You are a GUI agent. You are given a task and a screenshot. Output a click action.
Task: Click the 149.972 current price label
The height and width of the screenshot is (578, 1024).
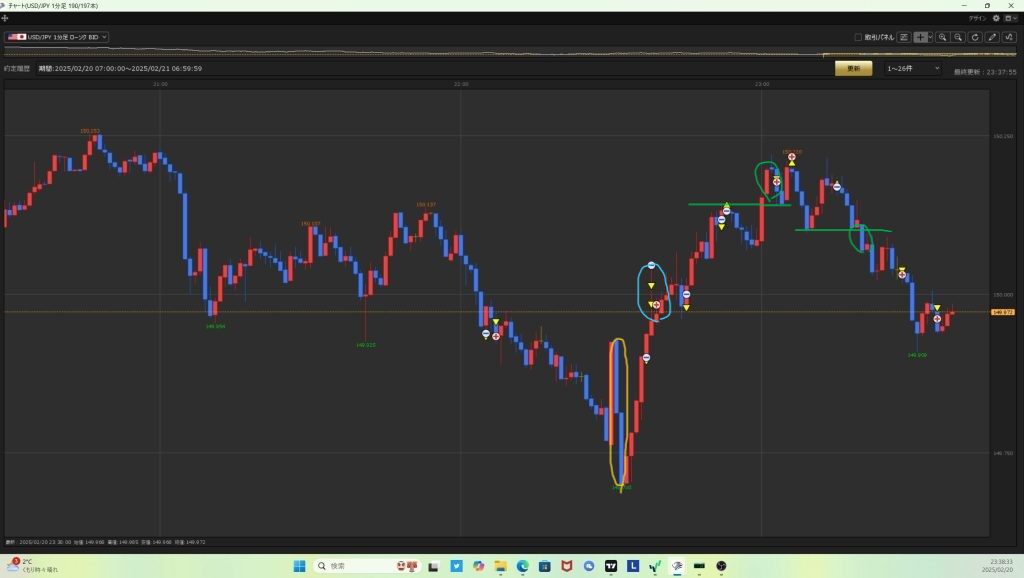pos(1003,312)
